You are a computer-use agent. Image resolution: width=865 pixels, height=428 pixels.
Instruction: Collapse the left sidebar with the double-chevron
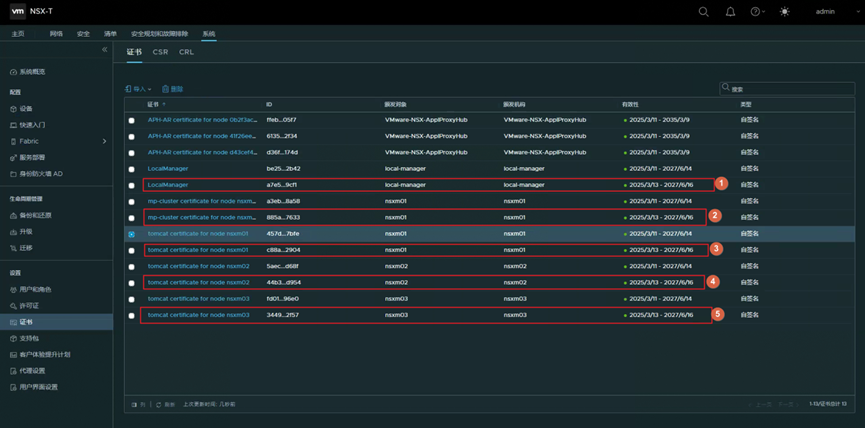click(x=104, y=50)
